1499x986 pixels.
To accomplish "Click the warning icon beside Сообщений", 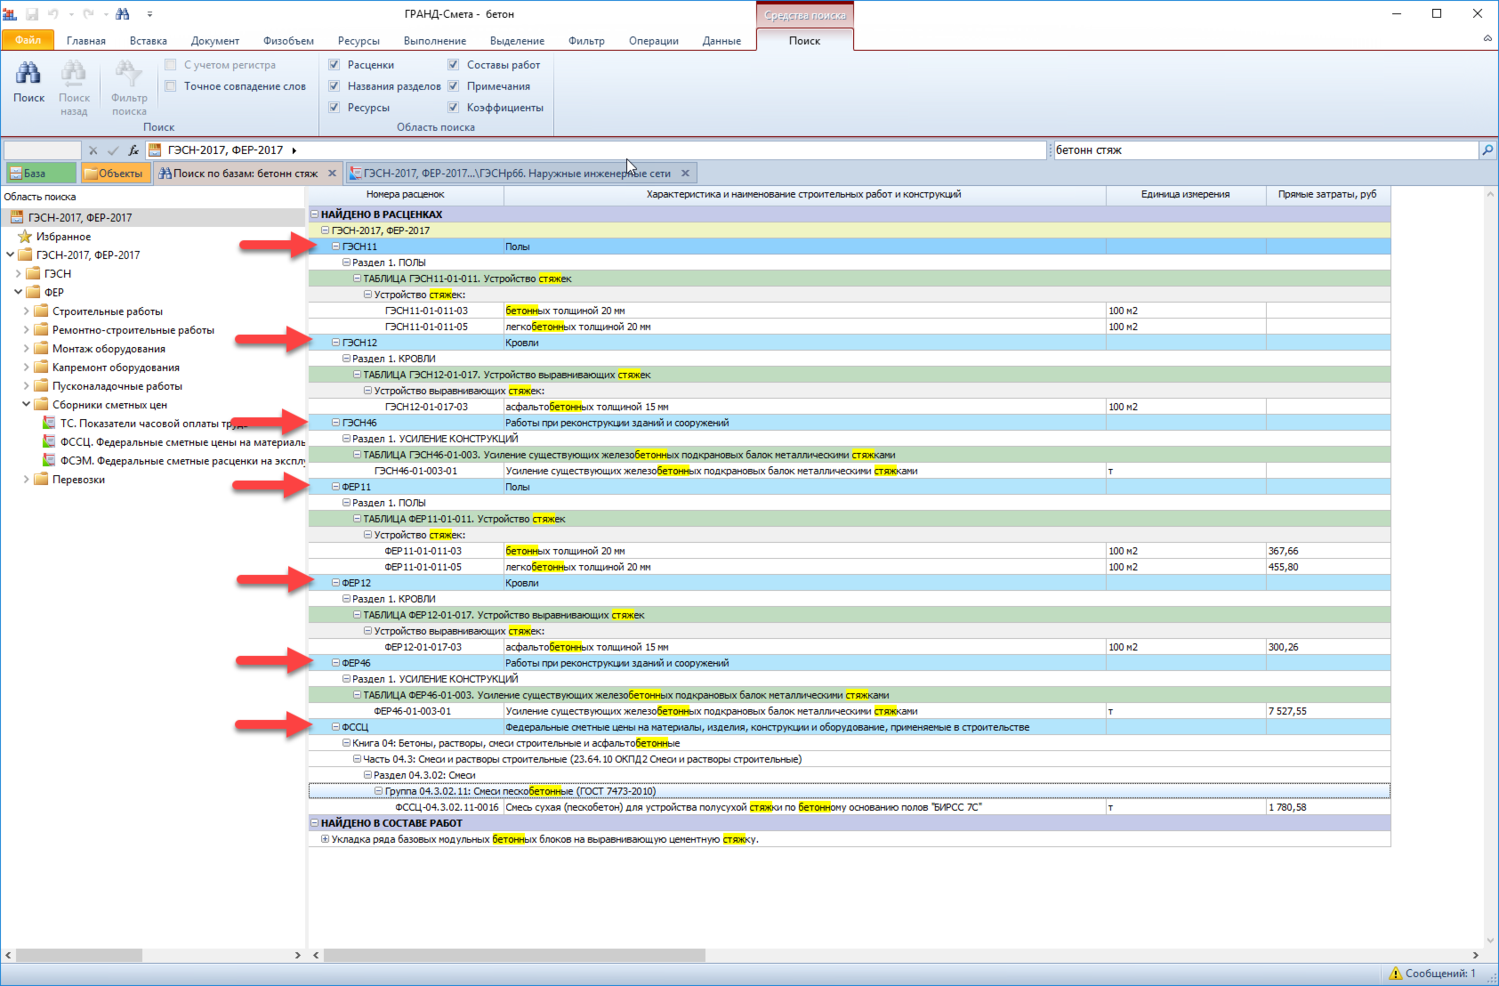I will [1394, 973].
